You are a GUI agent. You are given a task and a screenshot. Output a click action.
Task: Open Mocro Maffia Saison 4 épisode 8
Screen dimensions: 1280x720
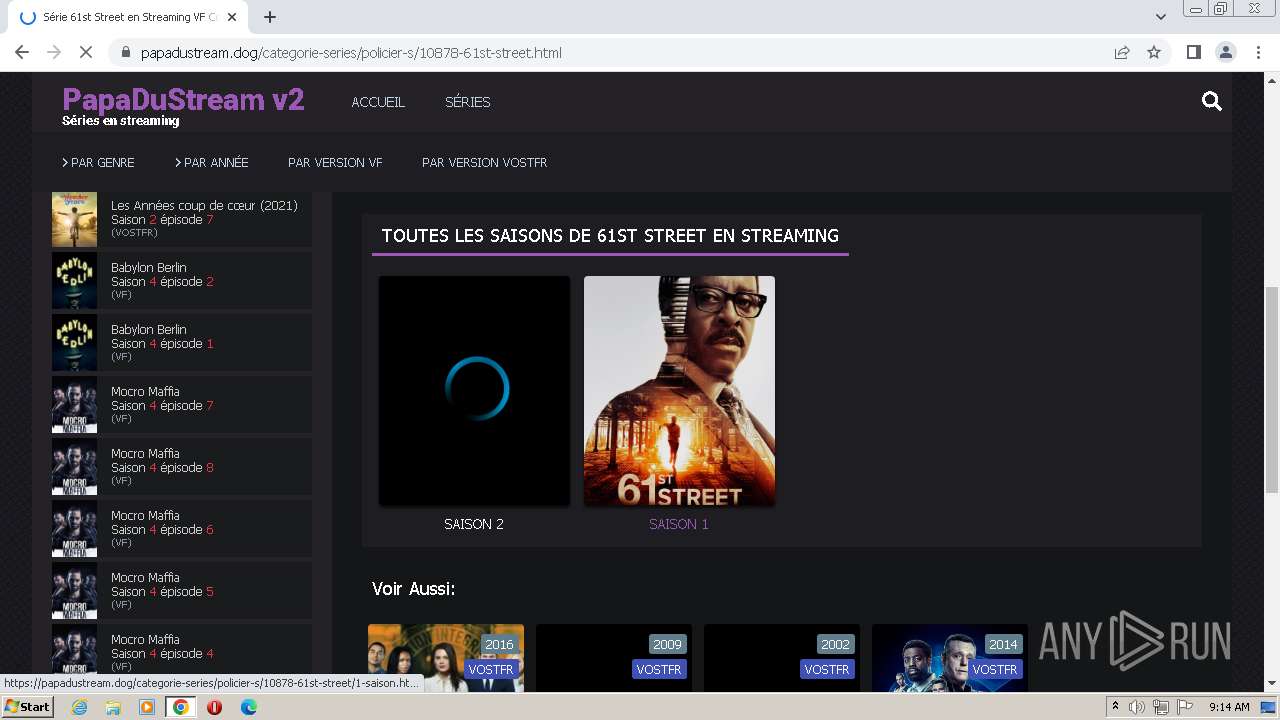click(182, 467)
